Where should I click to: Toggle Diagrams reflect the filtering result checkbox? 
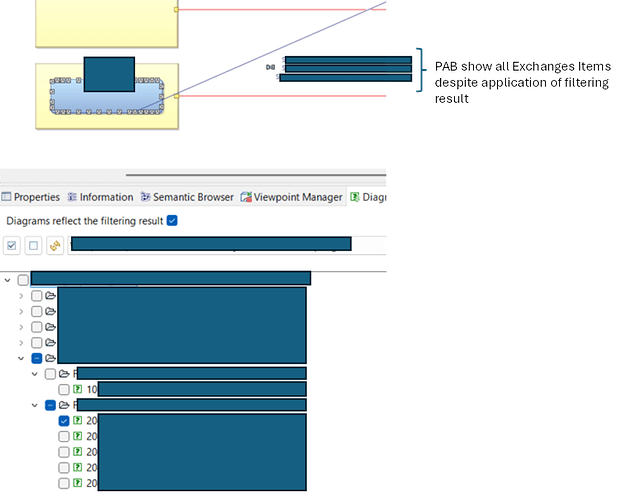point(172,221)
